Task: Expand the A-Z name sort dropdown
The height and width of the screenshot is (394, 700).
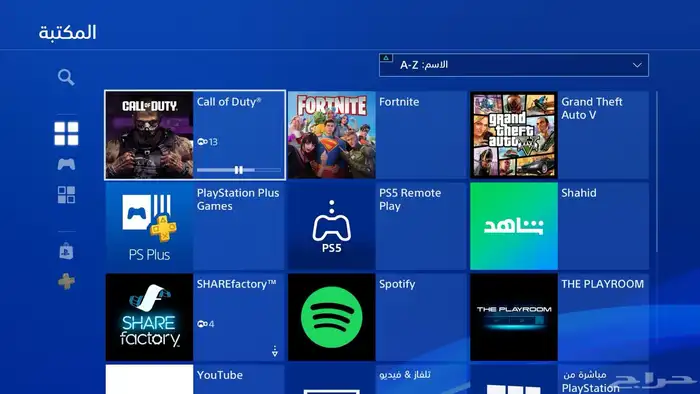Action: (514, 65)
